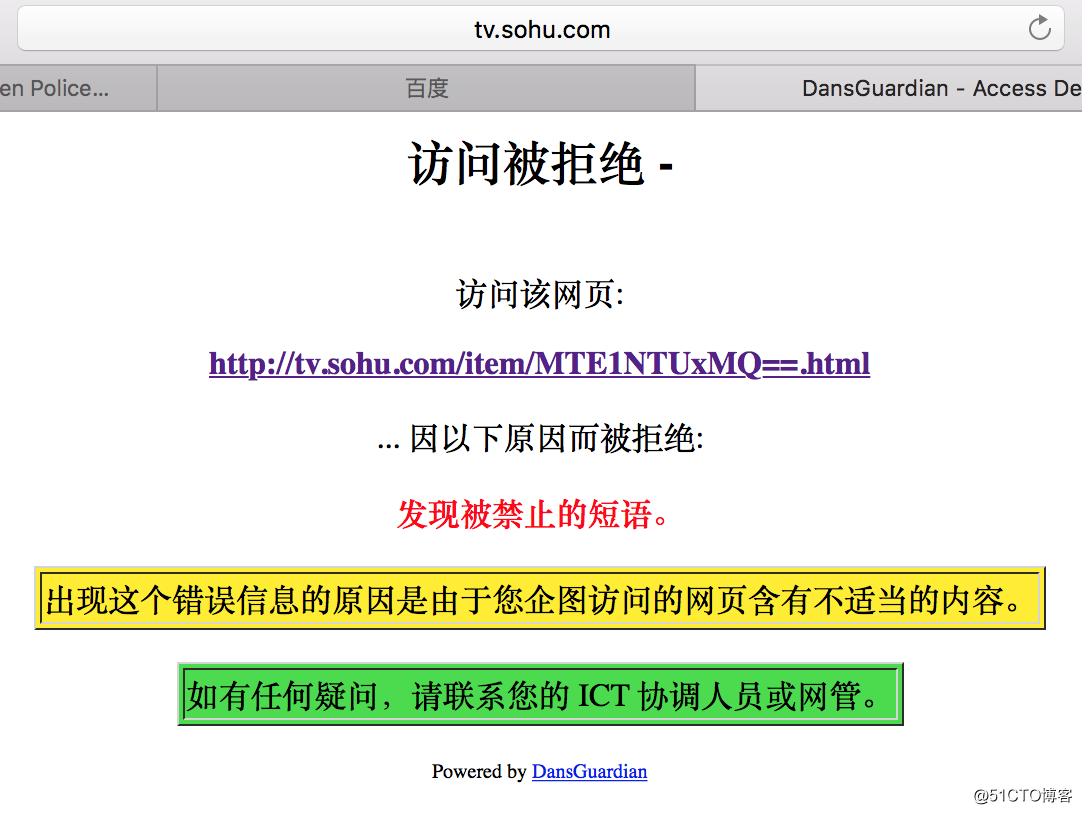Click the 访问该网页: label
This screenshot has height=814, width=1082.
(540, 295)
